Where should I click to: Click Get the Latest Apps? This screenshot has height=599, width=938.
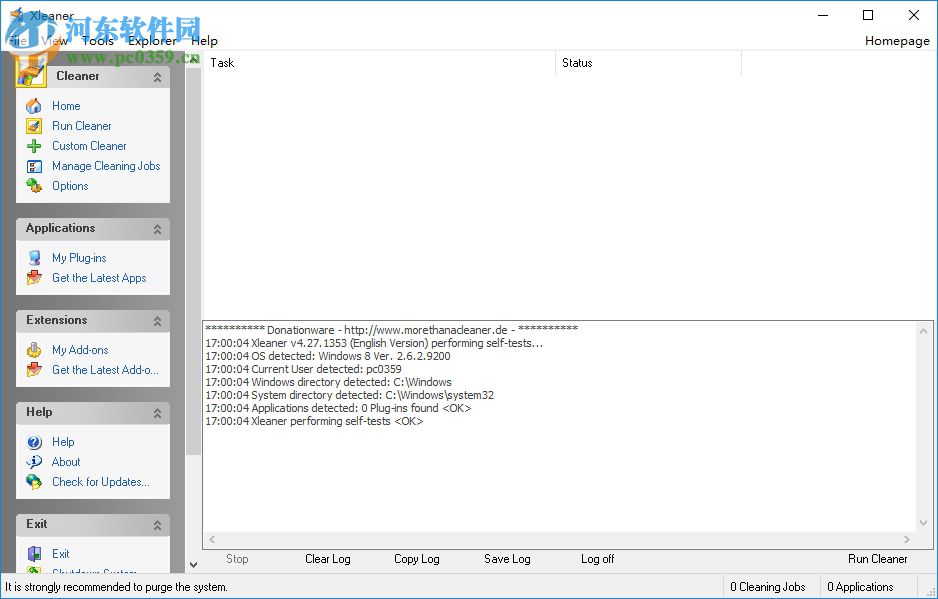(96, 277)
